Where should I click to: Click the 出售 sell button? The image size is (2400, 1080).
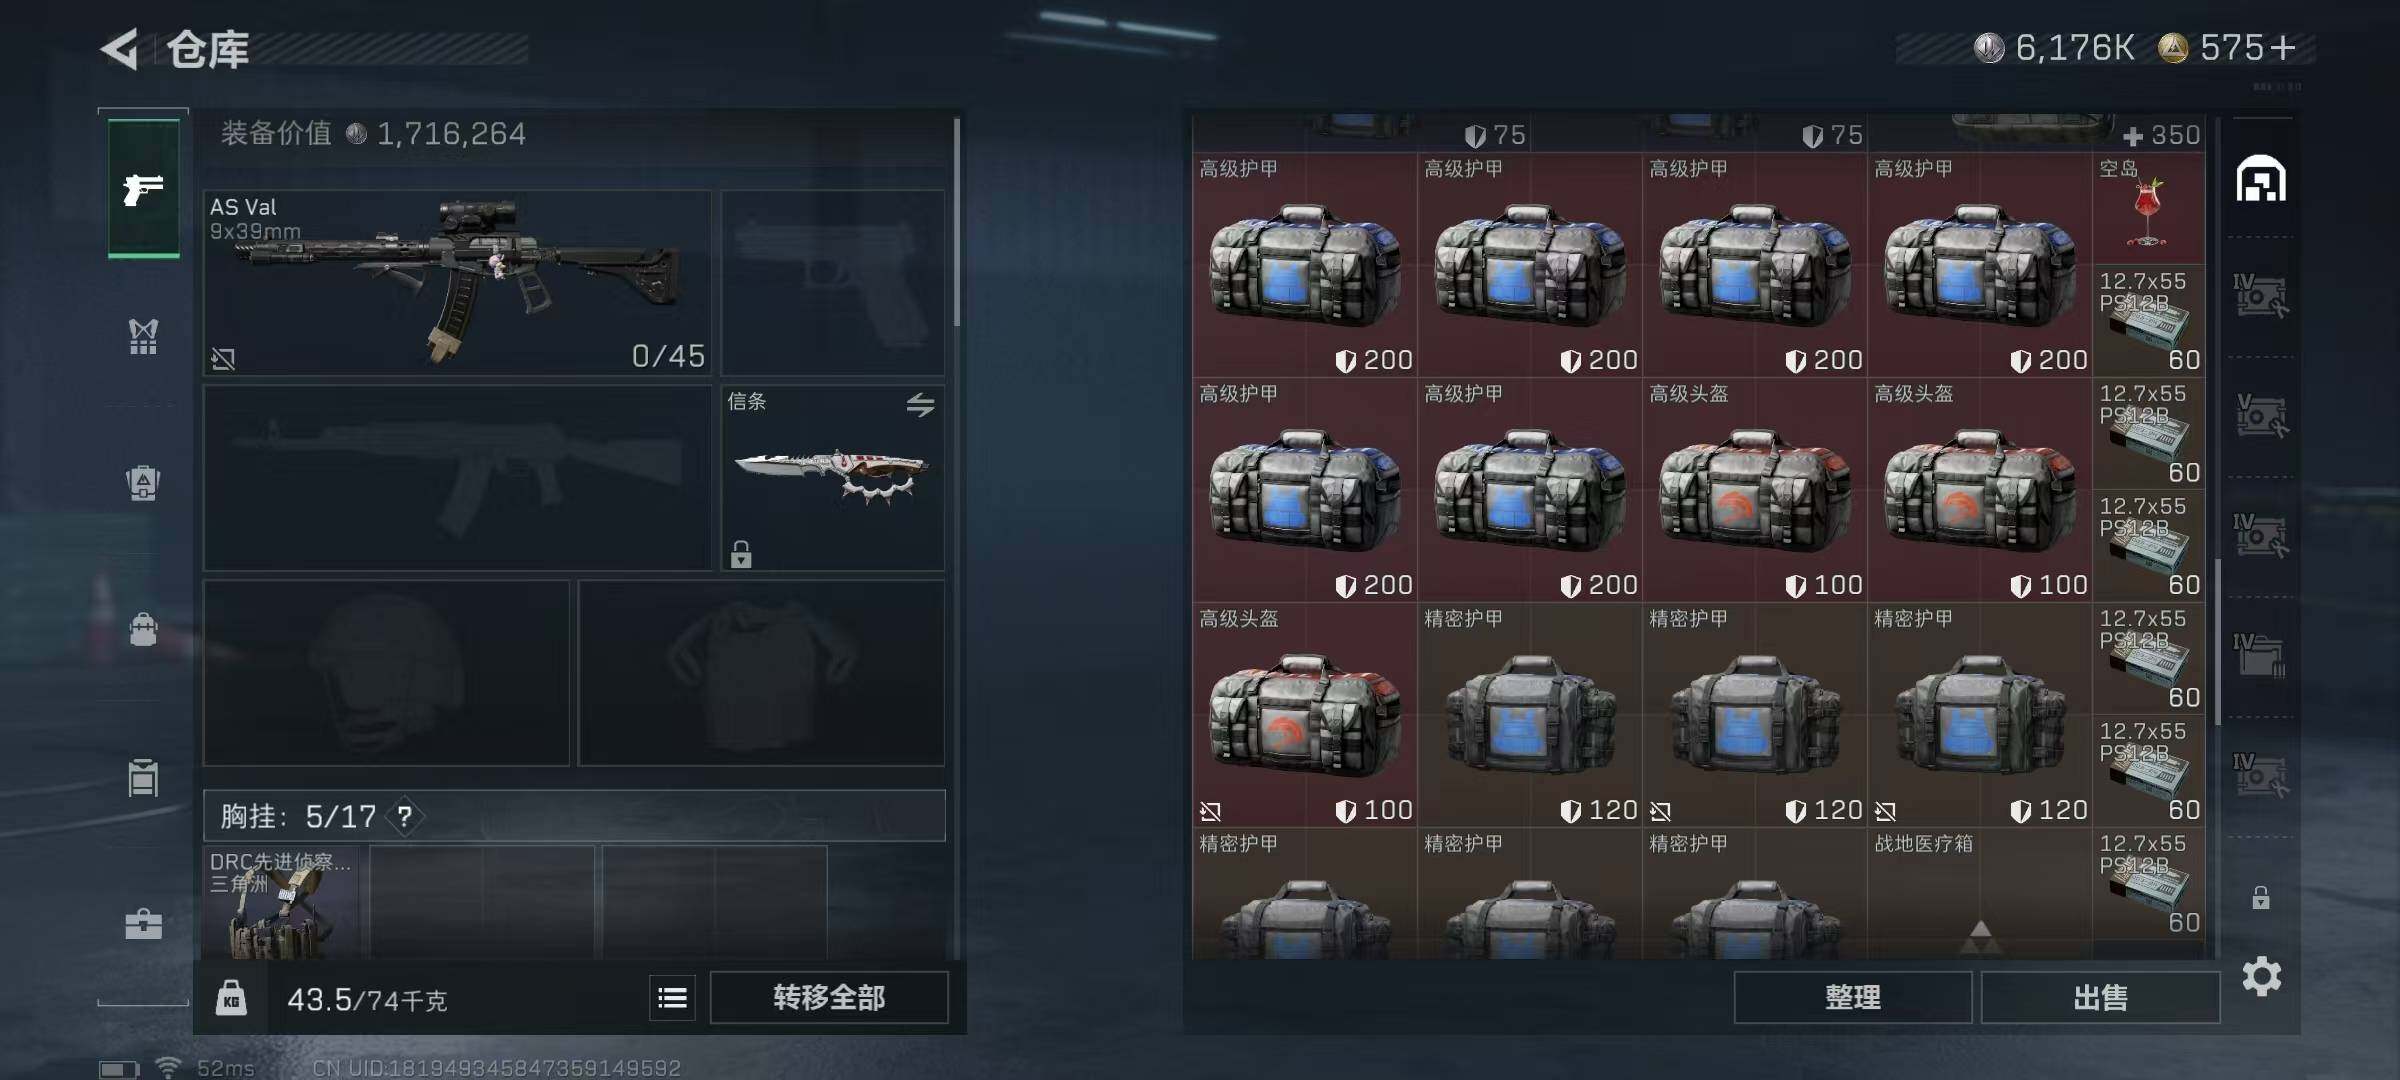(2100, 997)
